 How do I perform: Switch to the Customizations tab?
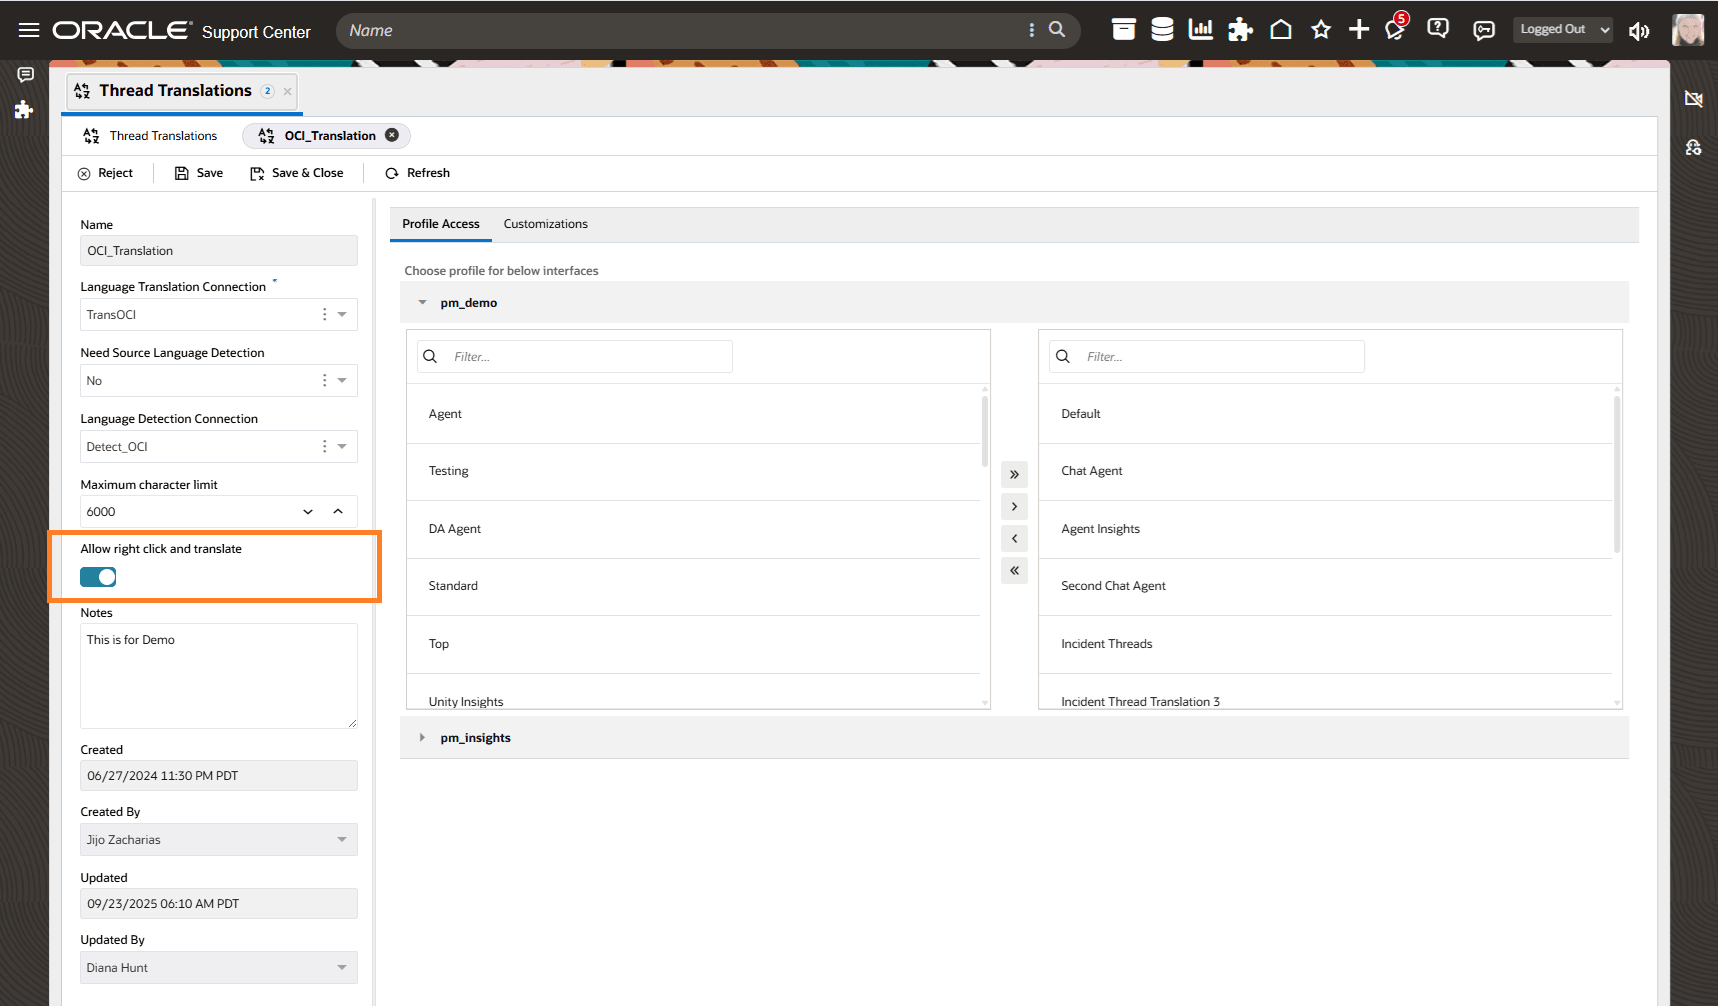[546, 224]
